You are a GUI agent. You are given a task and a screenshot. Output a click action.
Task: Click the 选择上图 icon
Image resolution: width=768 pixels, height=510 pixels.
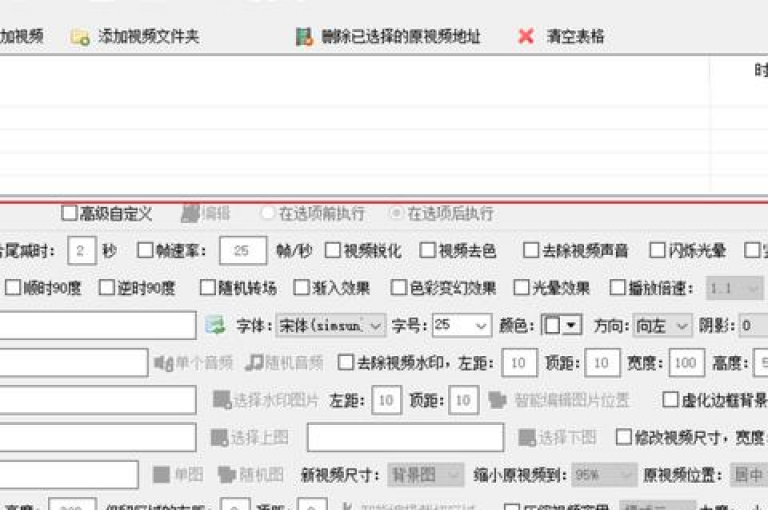click(x=219, y=437)
